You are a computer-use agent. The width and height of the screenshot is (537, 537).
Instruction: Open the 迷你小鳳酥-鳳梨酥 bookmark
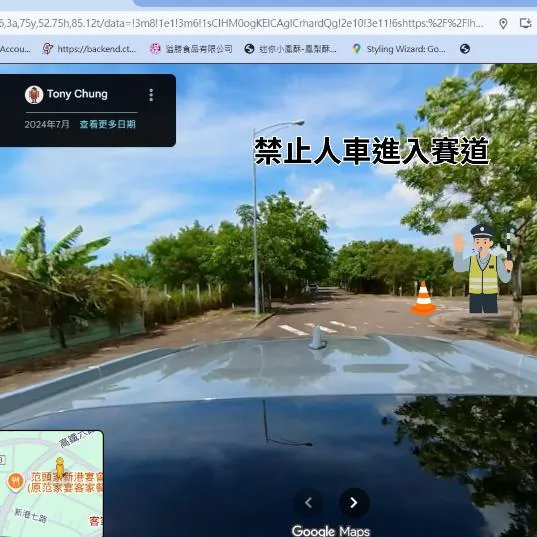pyautogui.click(x=290, y=49)
